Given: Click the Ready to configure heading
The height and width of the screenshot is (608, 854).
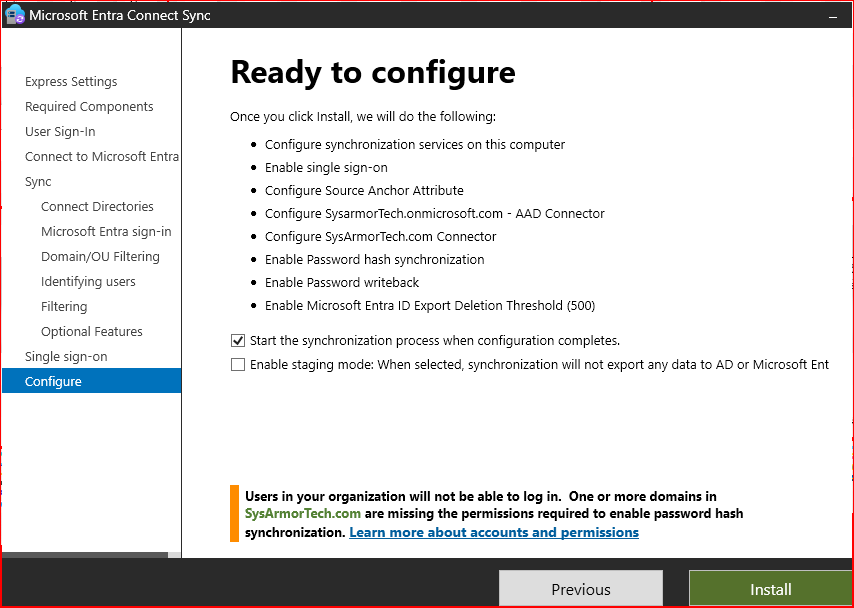Looking at the screenshot, I should [373, 72].
